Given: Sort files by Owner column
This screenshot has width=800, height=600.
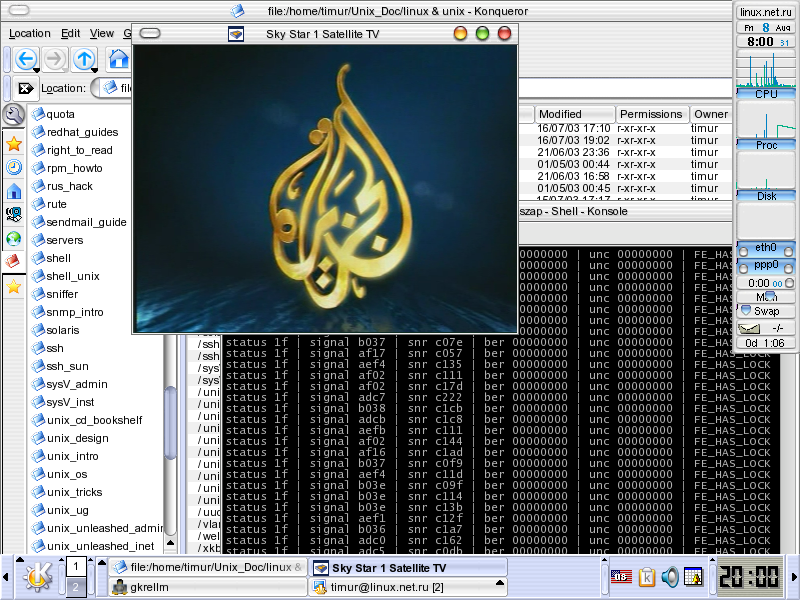Looking at the screenshot, I should tap(711, 114).
